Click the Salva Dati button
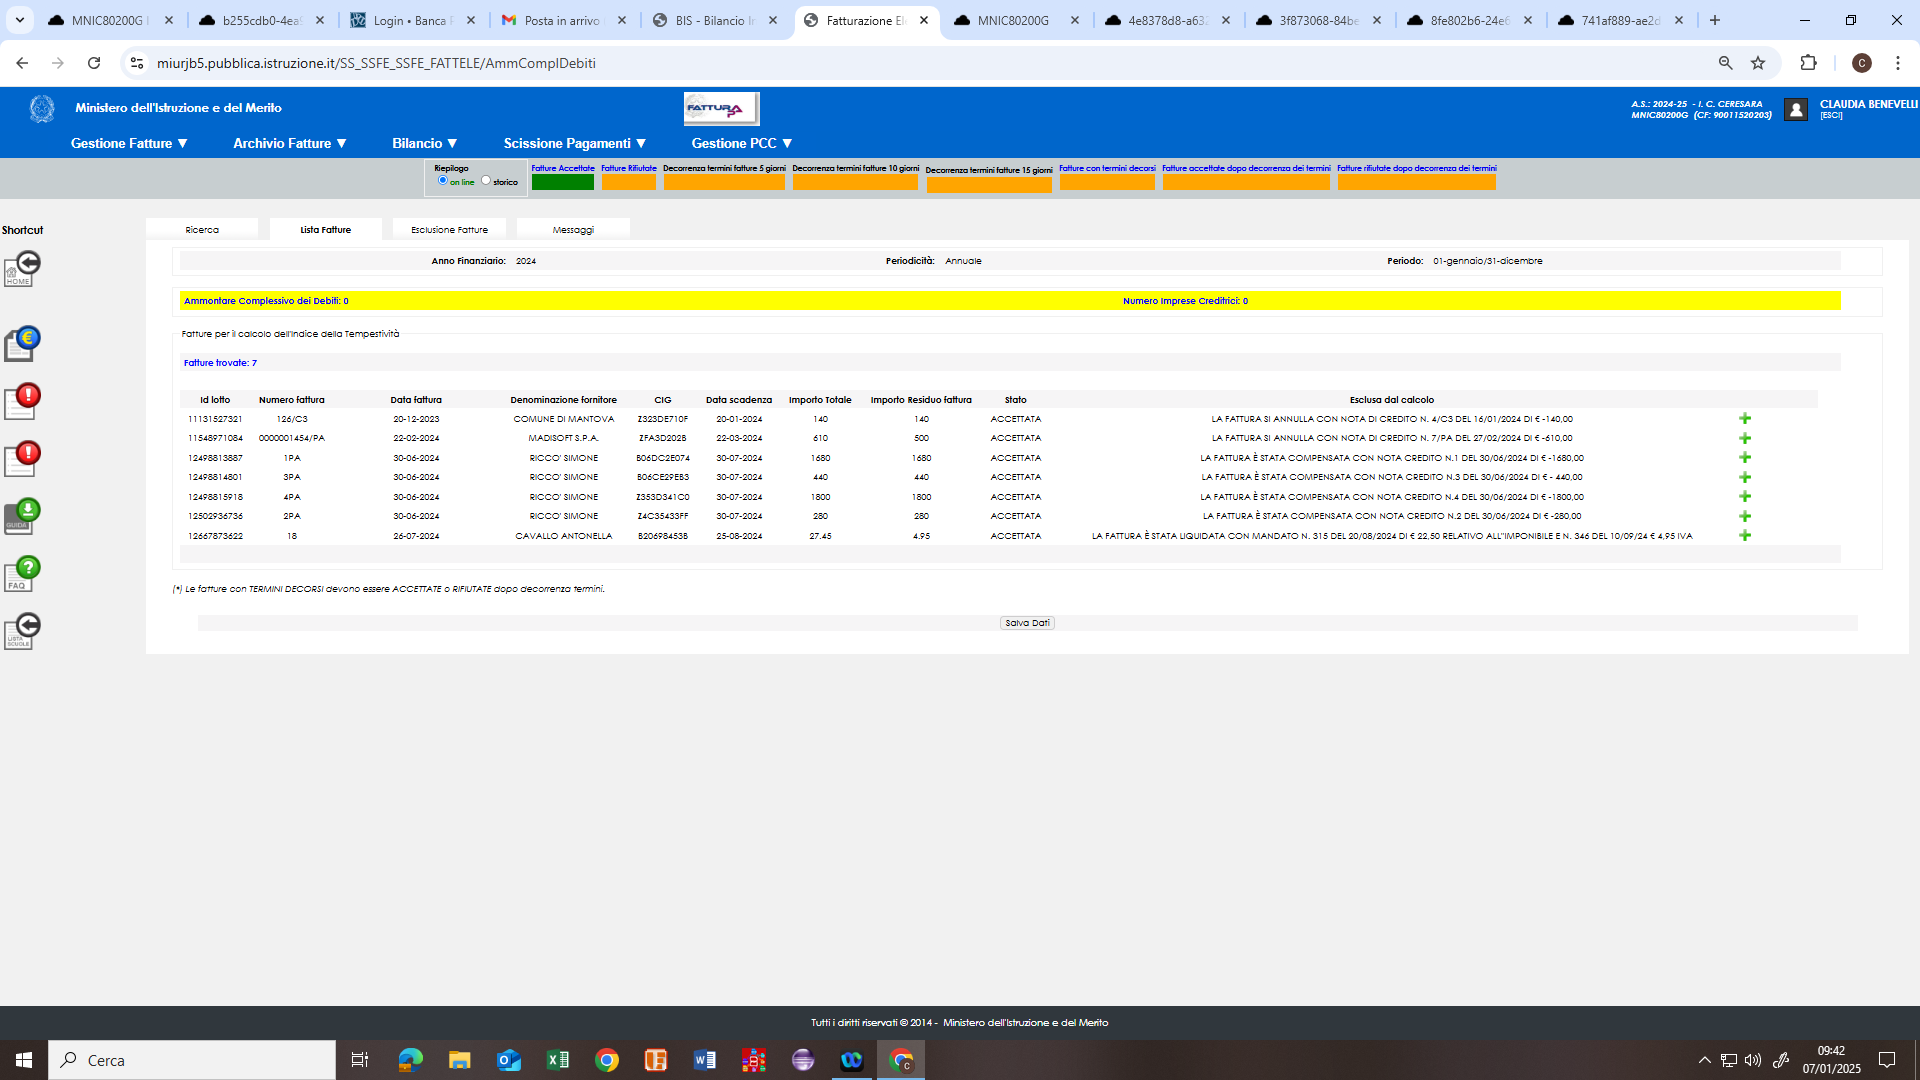Image resolution: width=1920 pixels, height=1080 pixels. pyautogui.click(x=1027, y=623)
